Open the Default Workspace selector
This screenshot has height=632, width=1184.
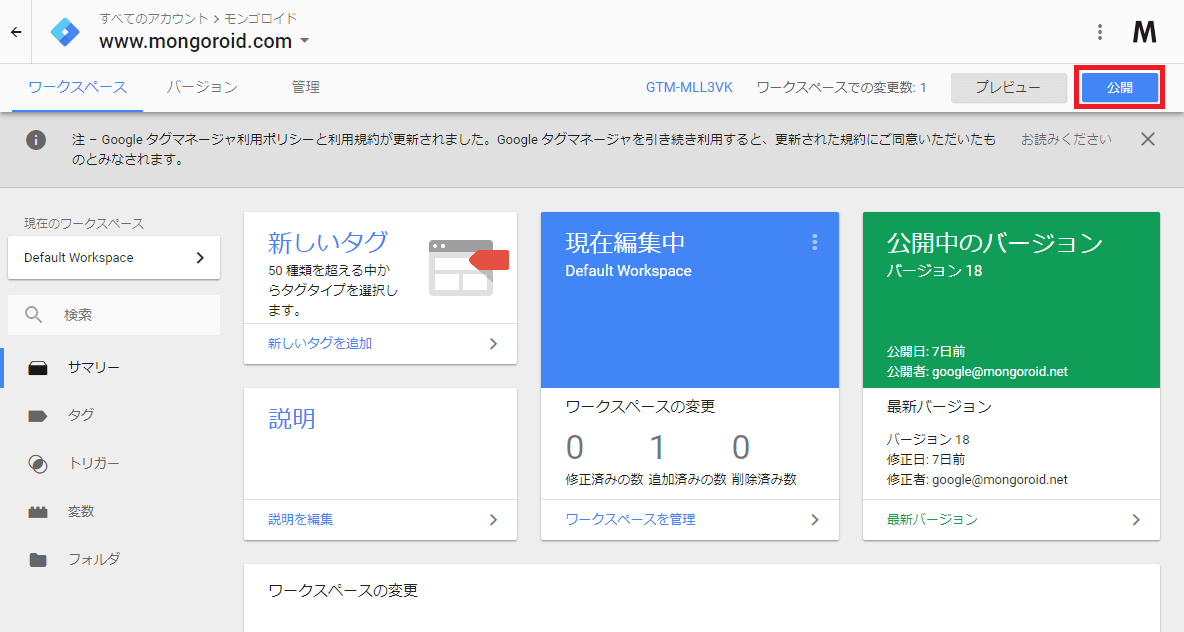(x=114, y=257)
